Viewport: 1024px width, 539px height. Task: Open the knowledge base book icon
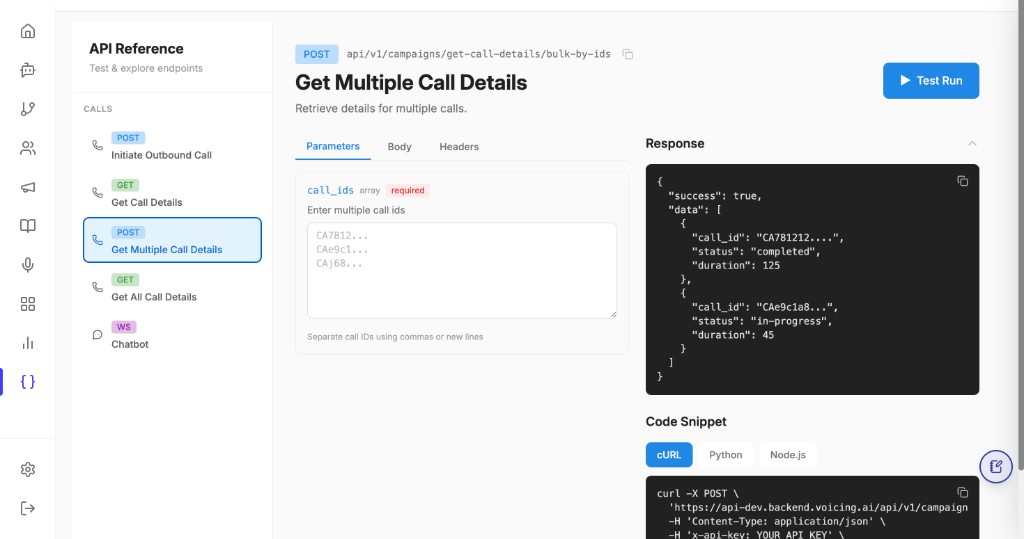[27, 226]
